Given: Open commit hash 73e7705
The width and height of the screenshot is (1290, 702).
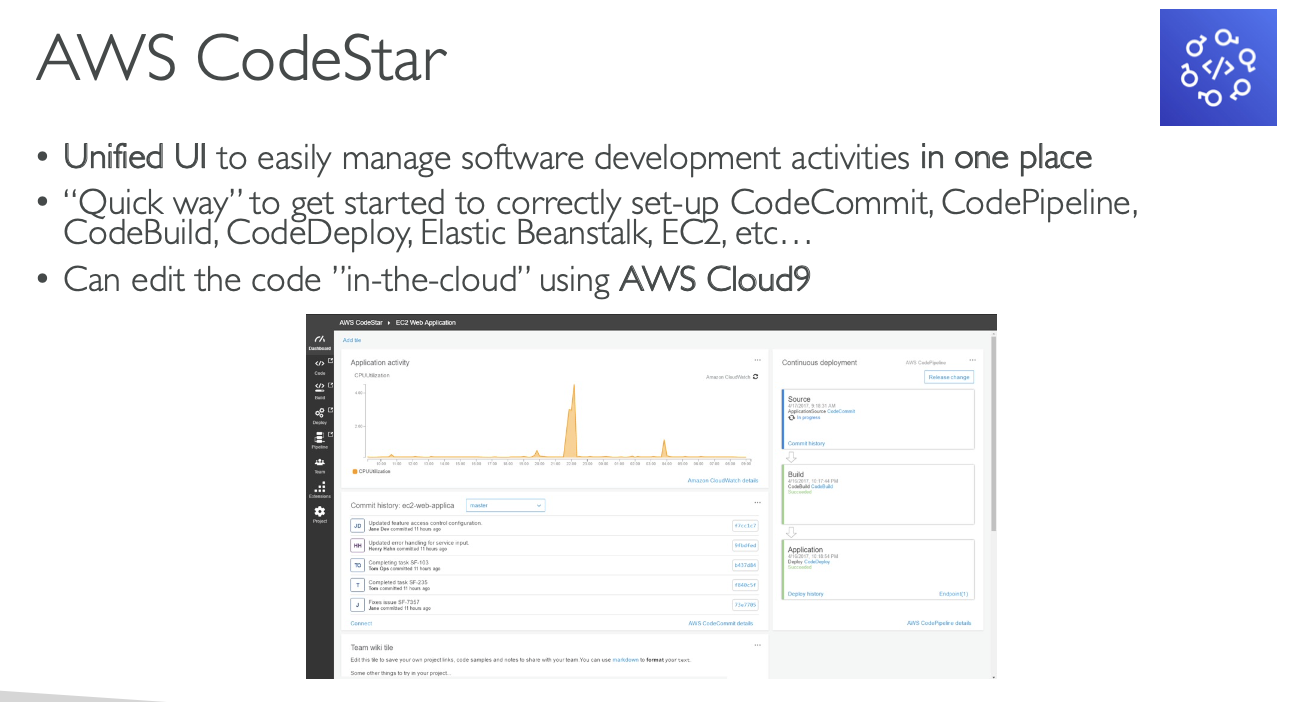Looking at the screenshot, I should (x=745, y=605).
